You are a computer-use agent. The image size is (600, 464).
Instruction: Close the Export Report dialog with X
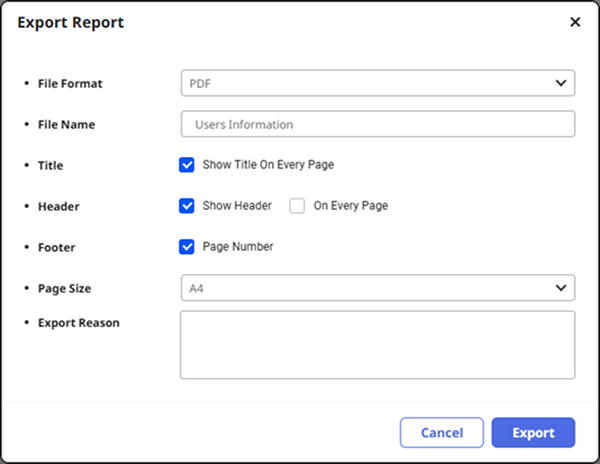(x=575, y=22)
